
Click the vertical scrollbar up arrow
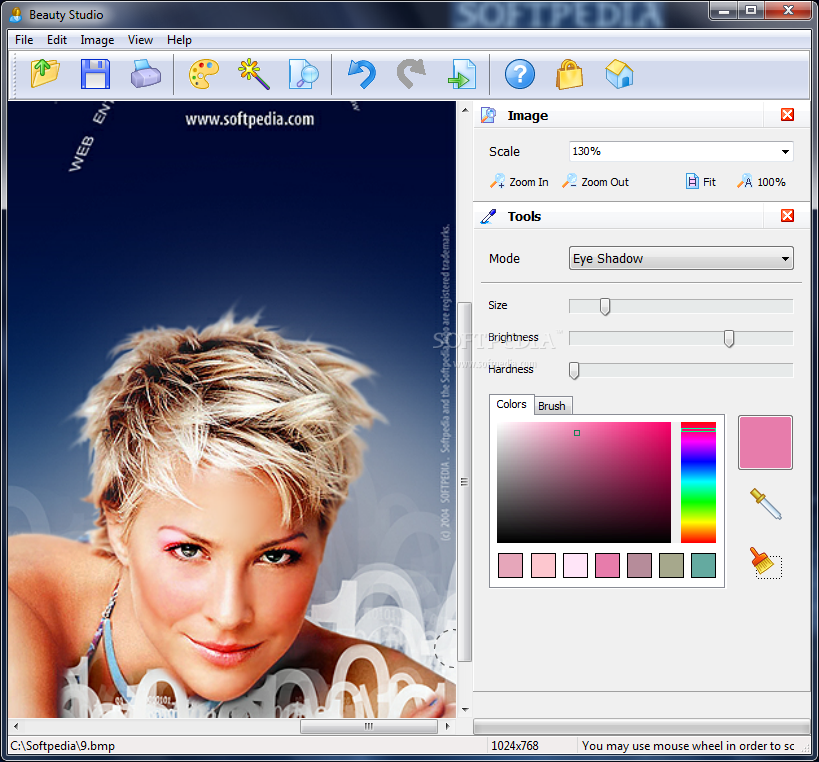(465, 110)
